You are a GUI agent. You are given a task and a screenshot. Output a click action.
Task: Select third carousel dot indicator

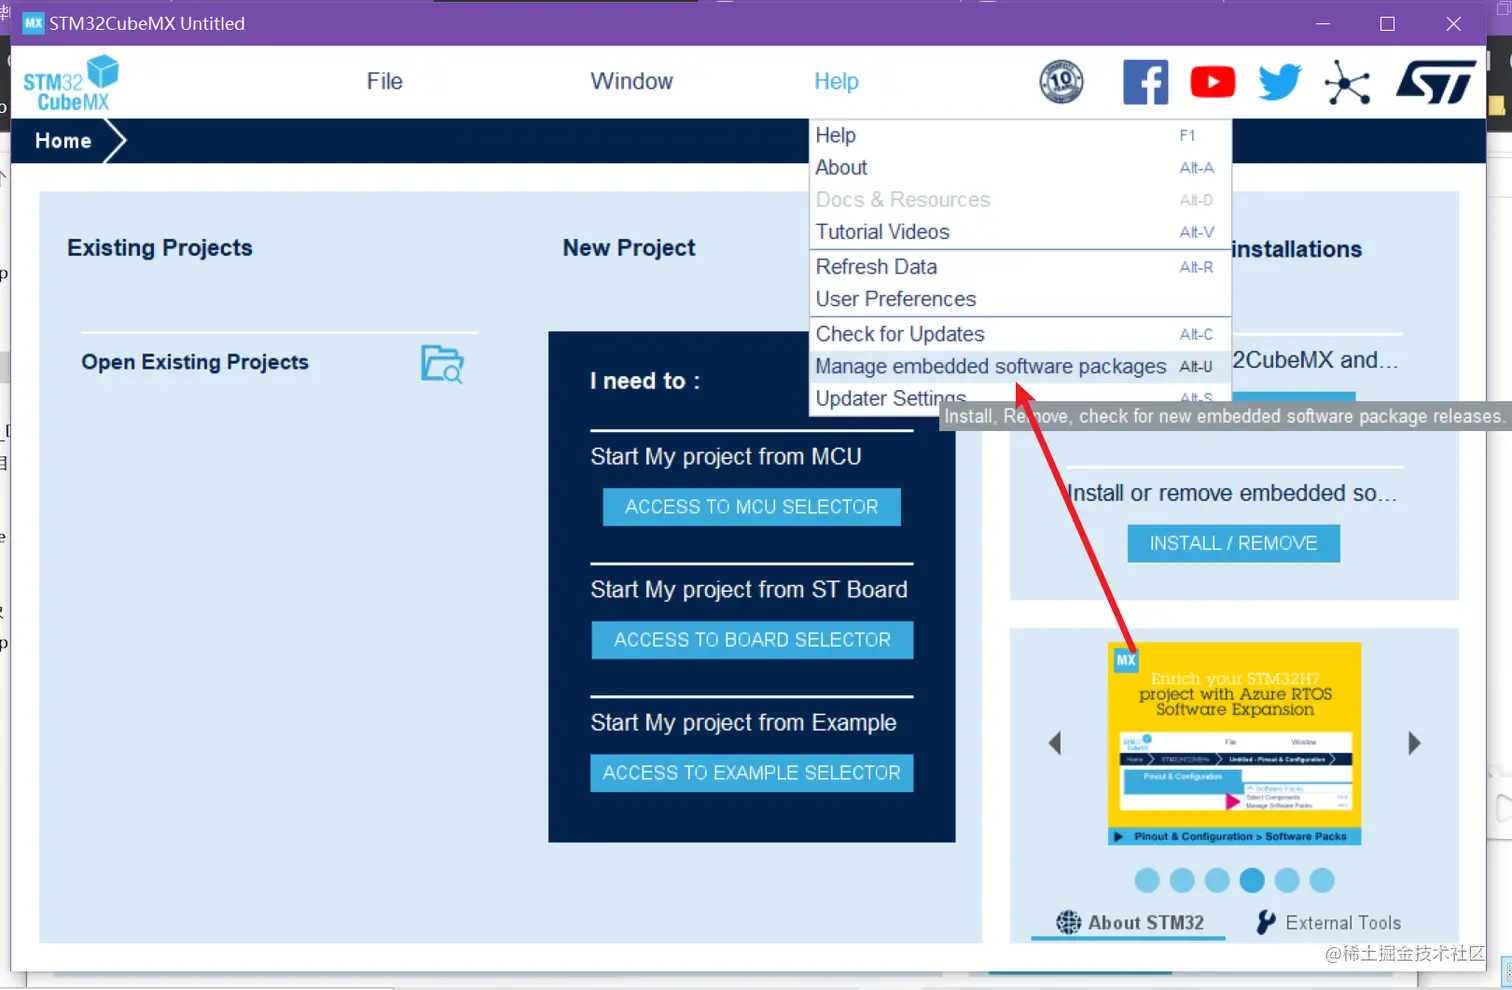[1217, 880]
